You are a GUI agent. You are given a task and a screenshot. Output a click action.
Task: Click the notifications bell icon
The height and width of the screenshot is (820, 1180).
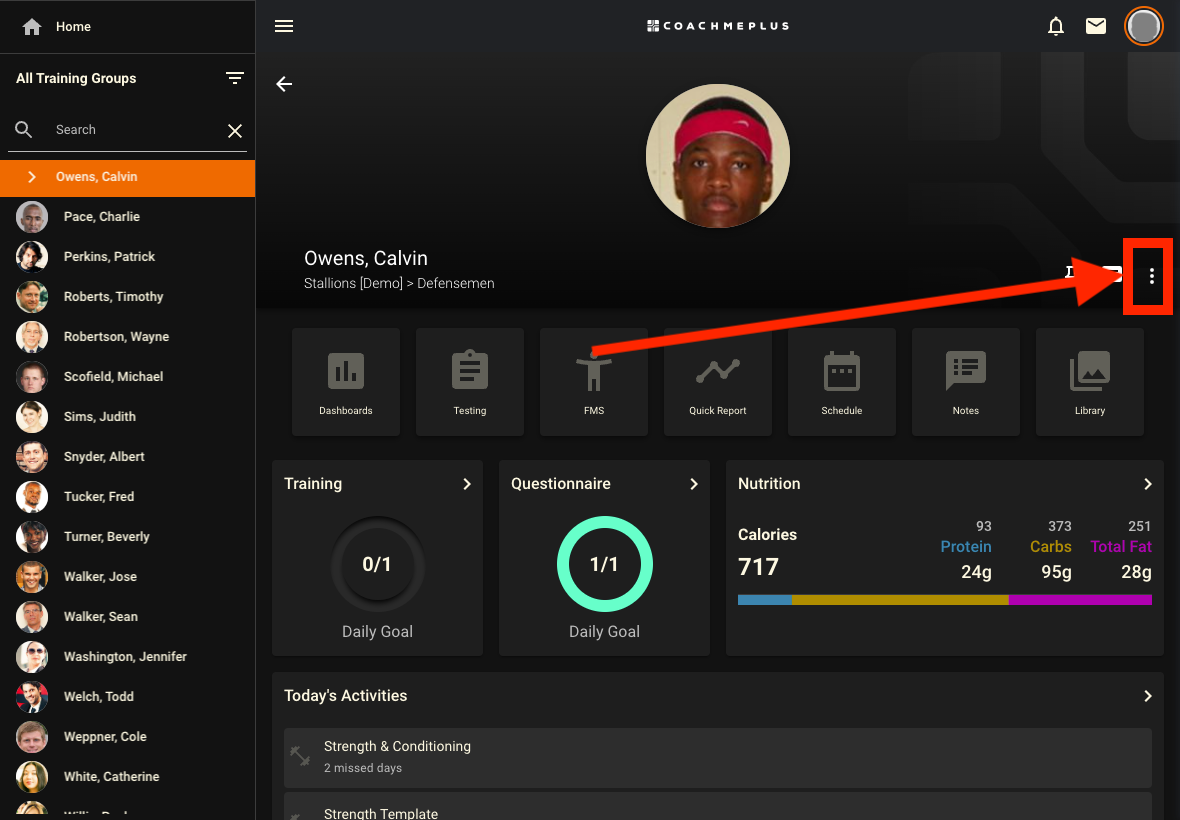click(x=1056, y=26)
